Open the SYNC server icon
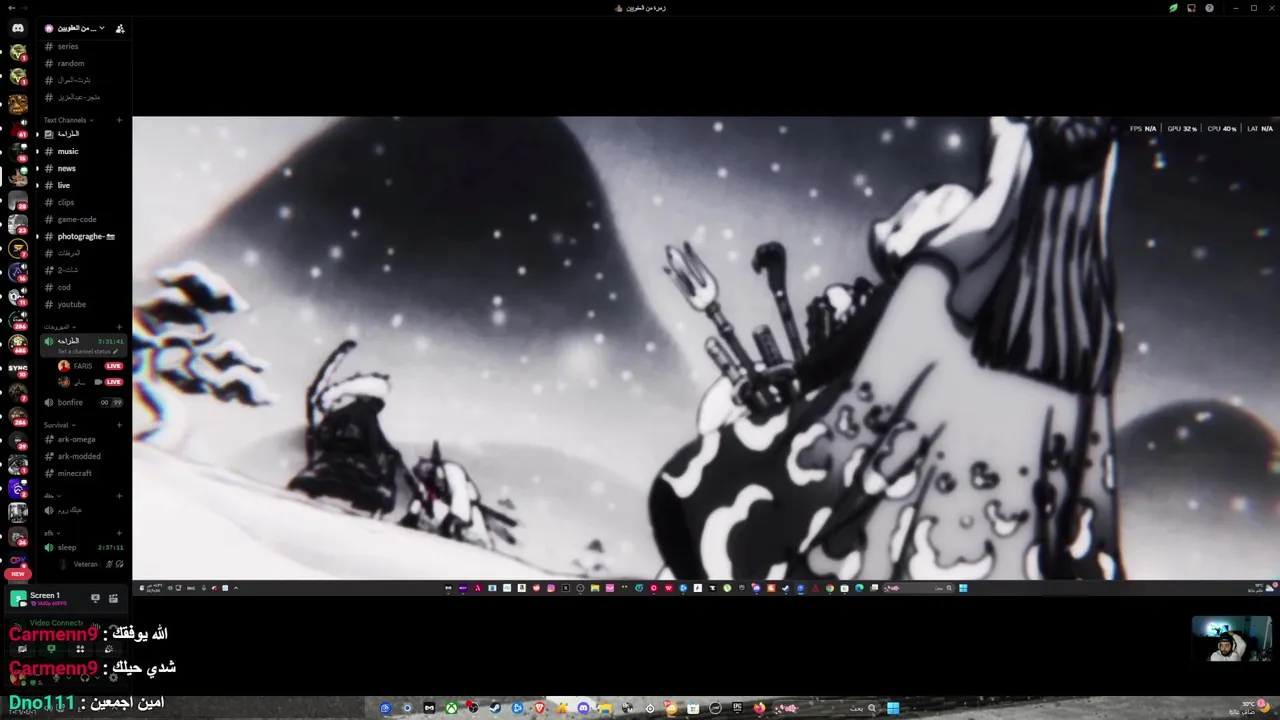This screenshot has width=1280, height=720. pos(18,368)
